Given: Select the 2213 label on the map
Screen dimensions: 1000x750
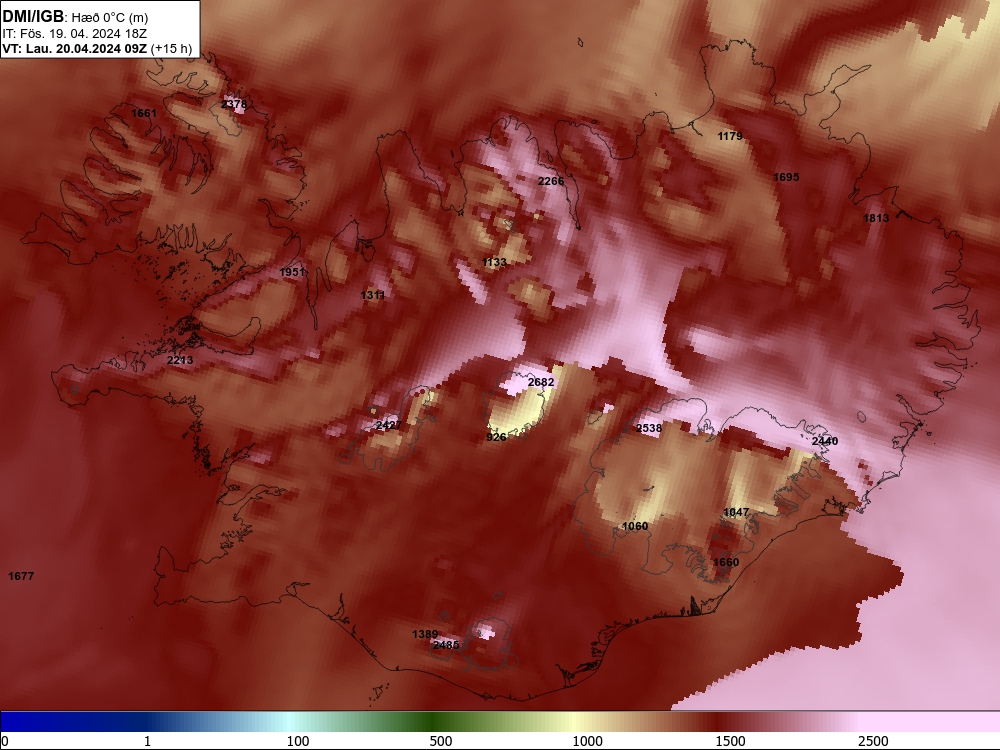Looking at the screenshot, I should (180, 360).
